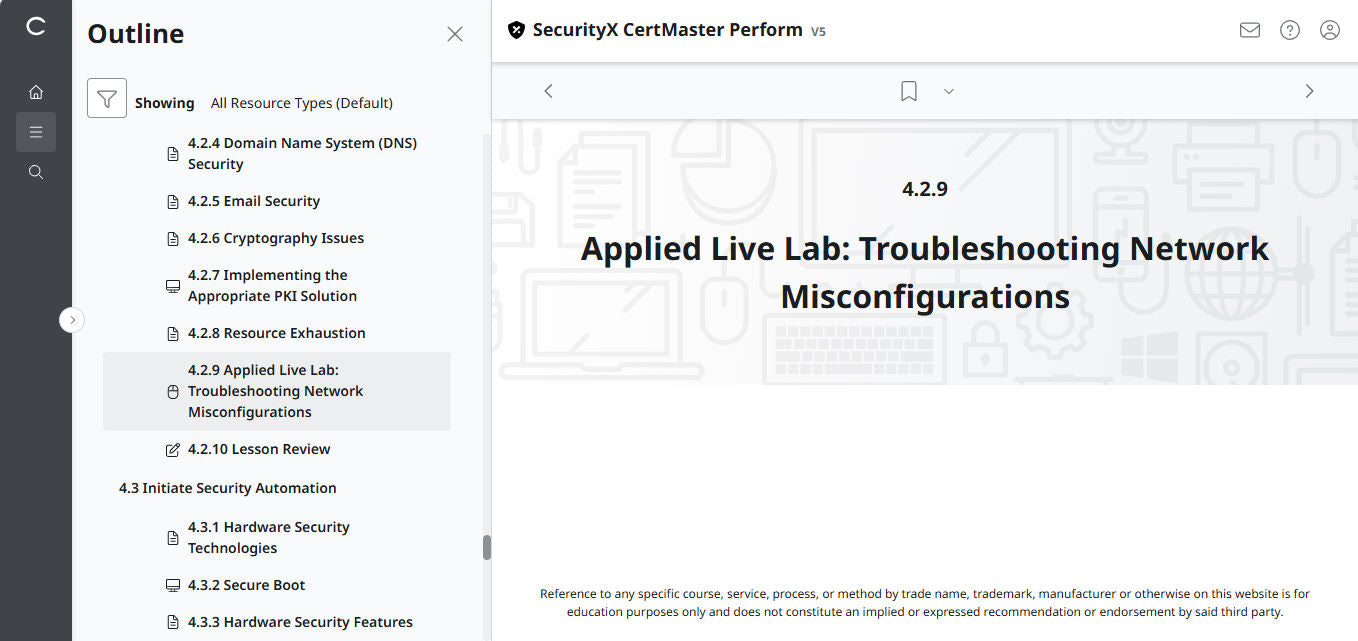
Task: Click the help question mark icon
Action: [x=1290, y=30]
